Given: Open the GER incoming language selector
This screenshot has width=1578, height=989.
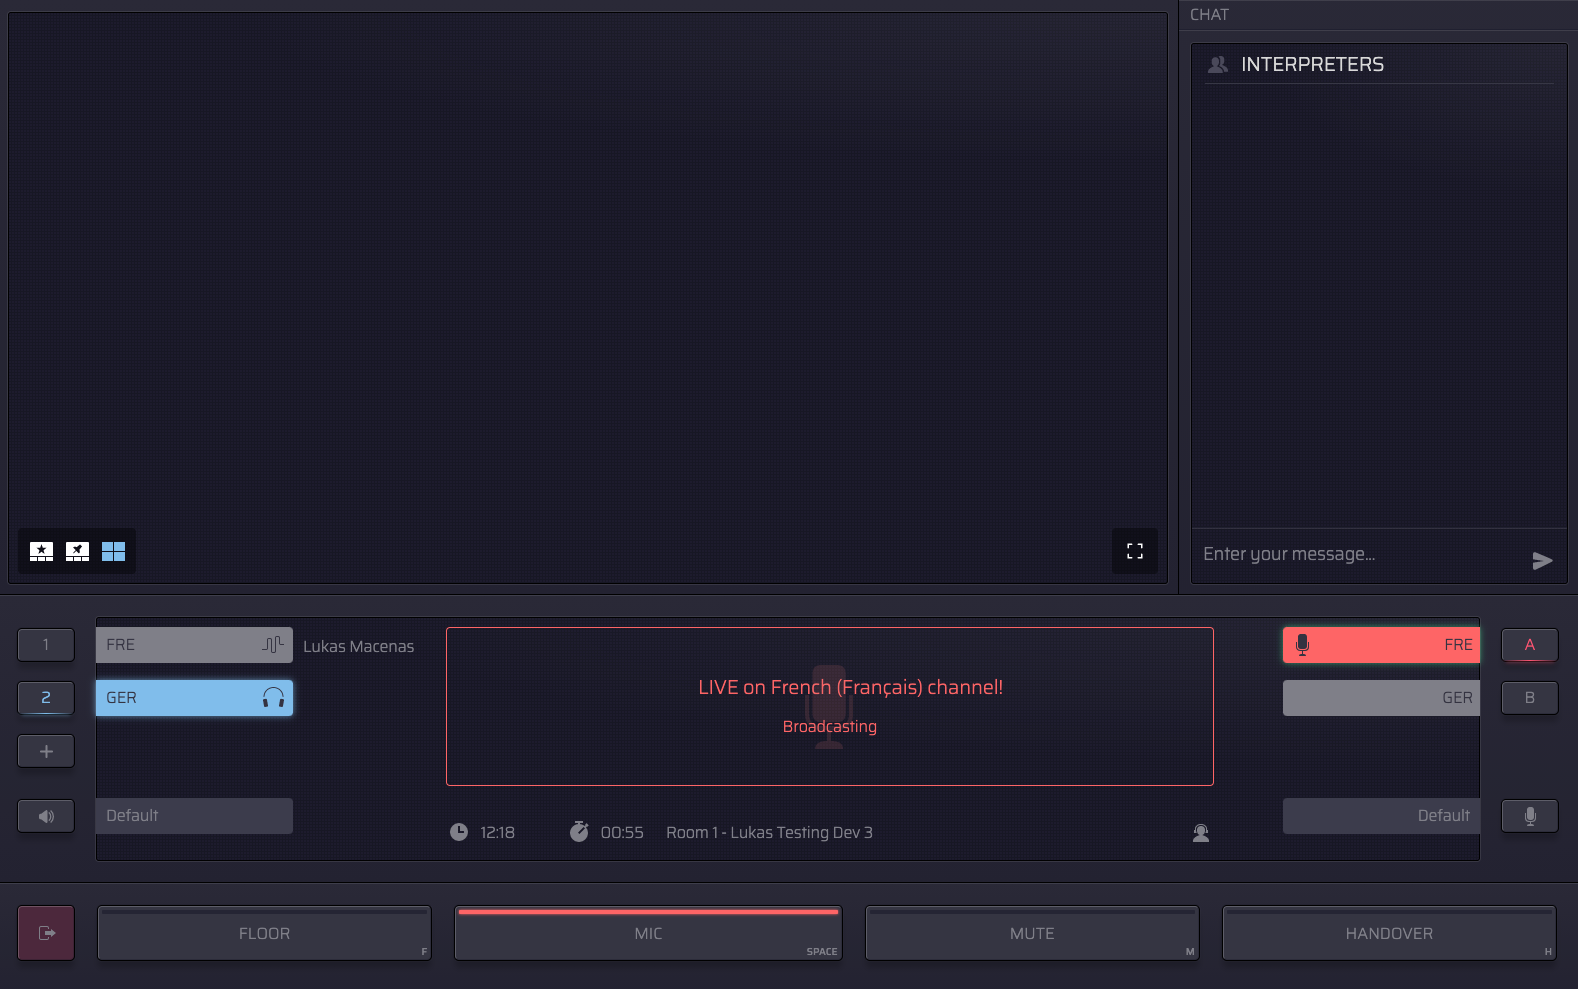Looking at the screenshot, I should point(194,698).
